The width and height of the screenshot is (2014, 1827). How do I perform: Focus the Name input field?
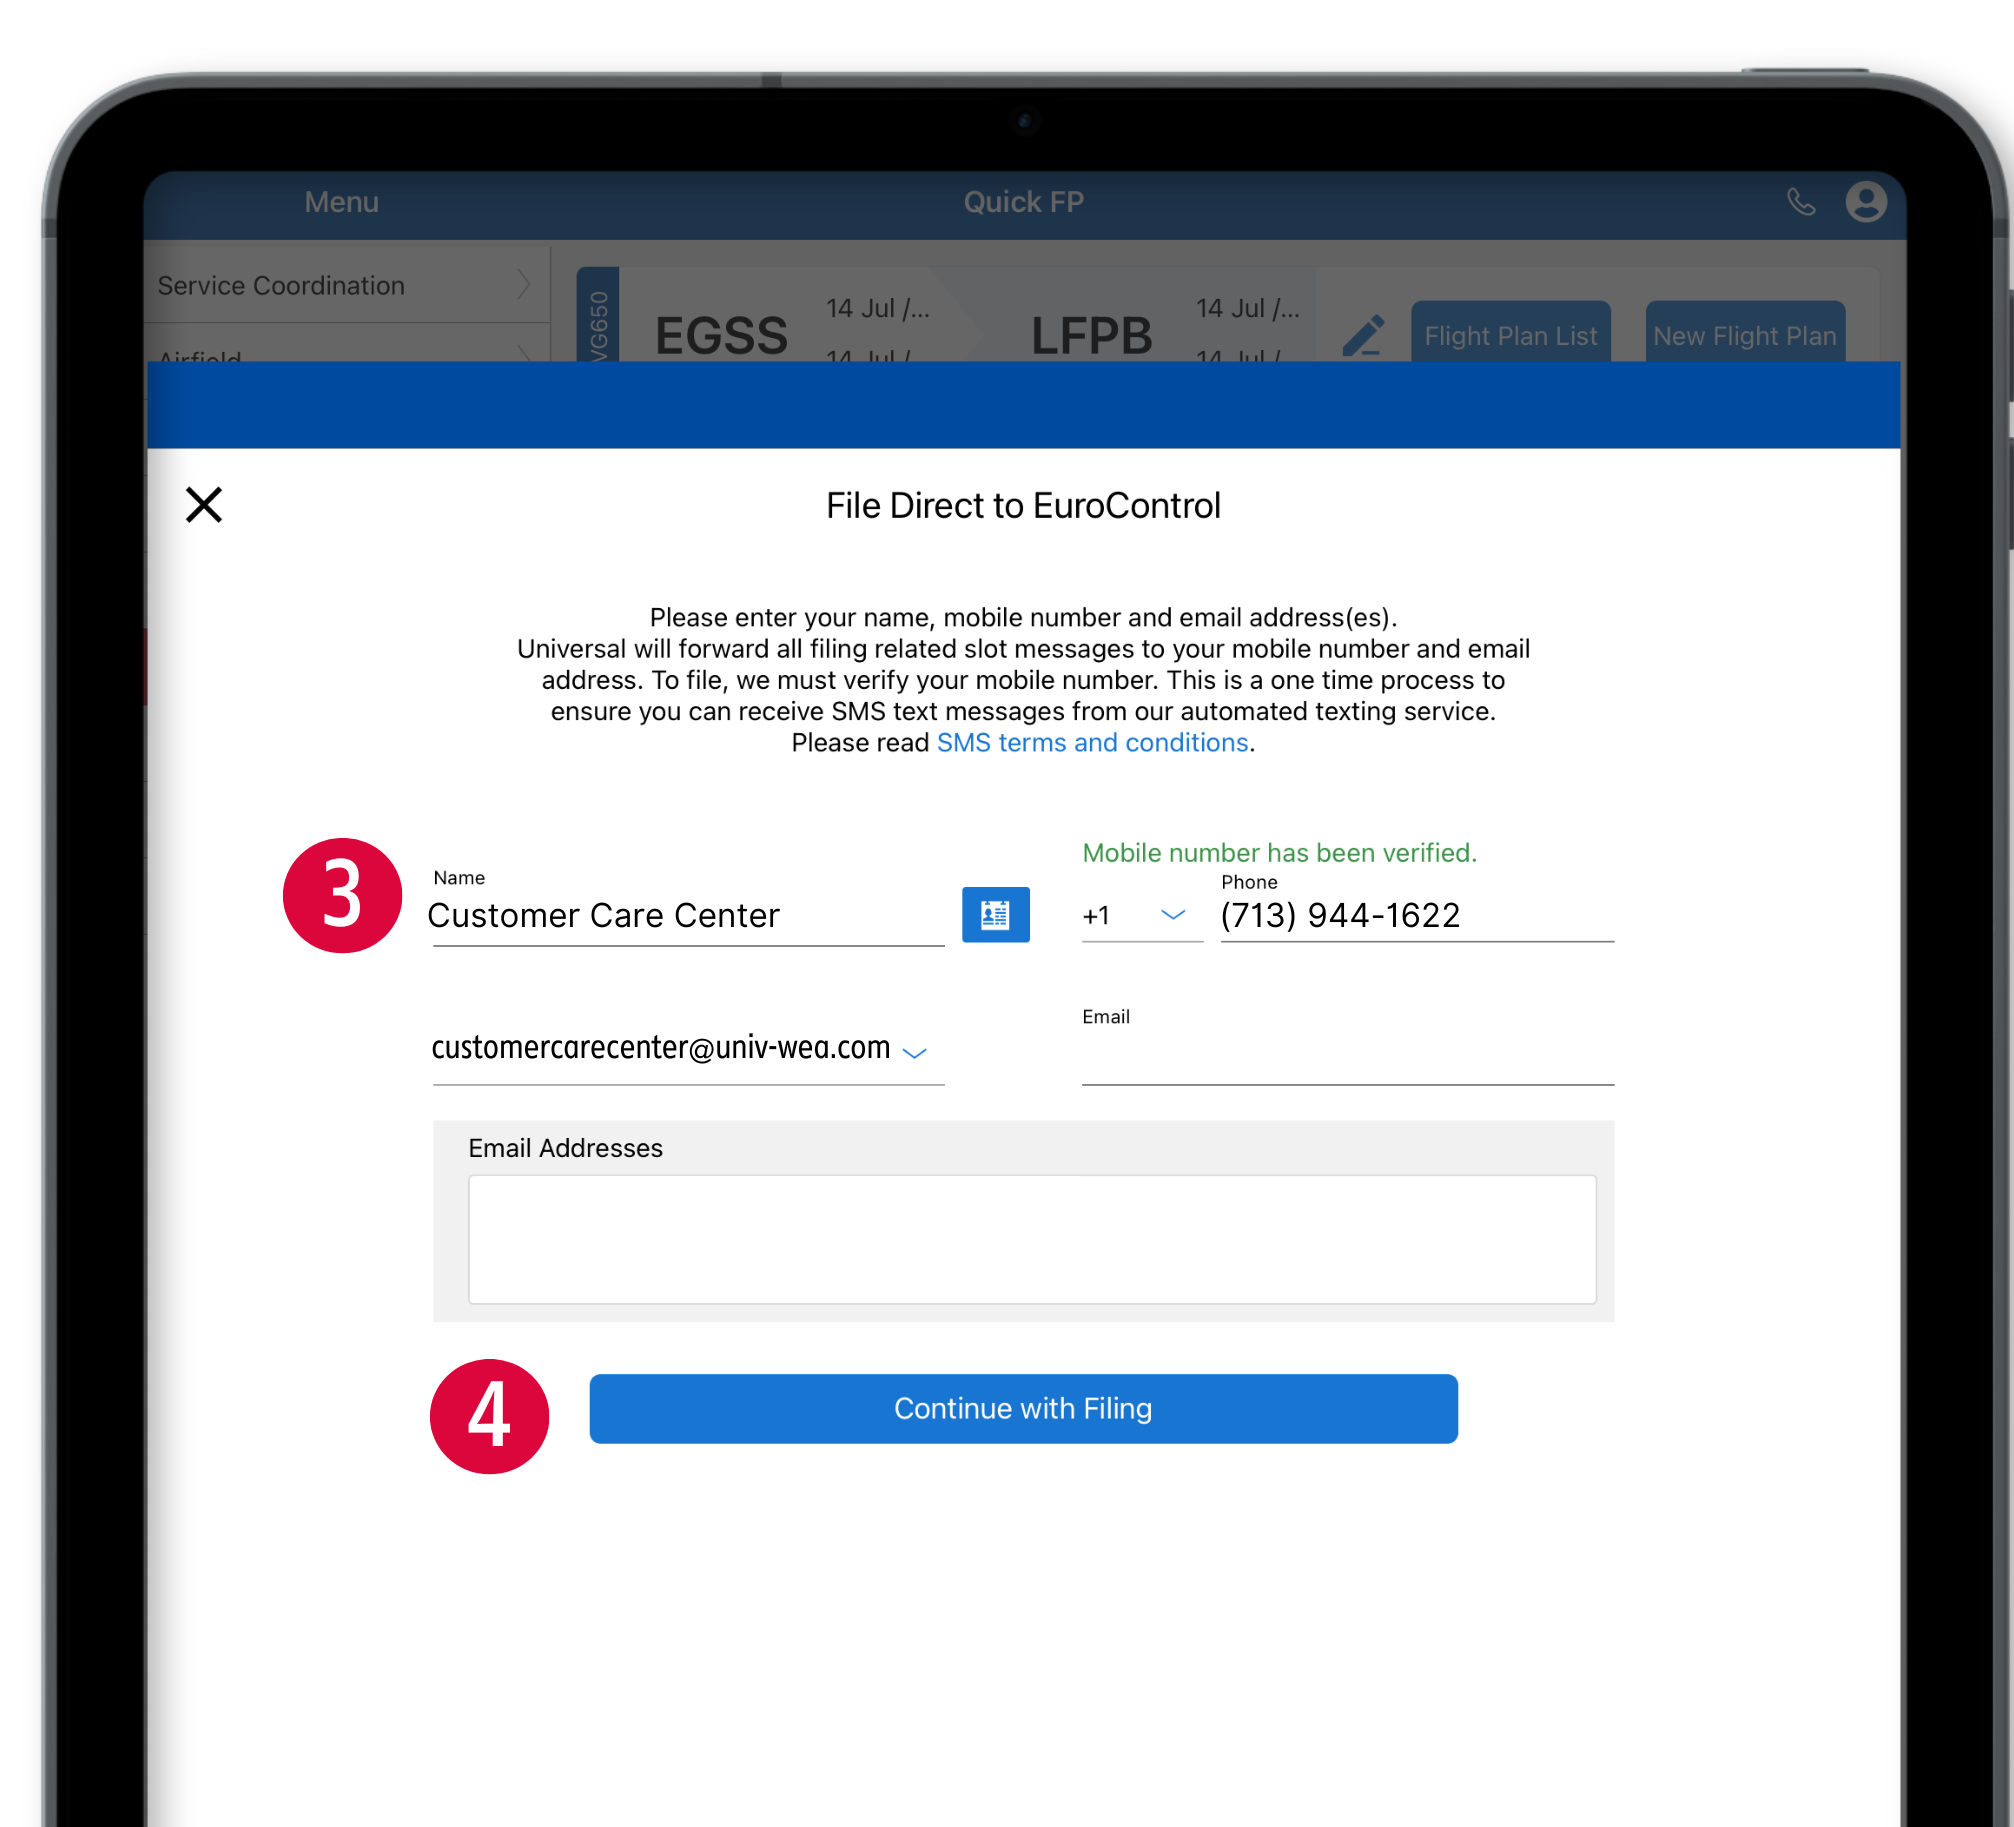(686, 916)
